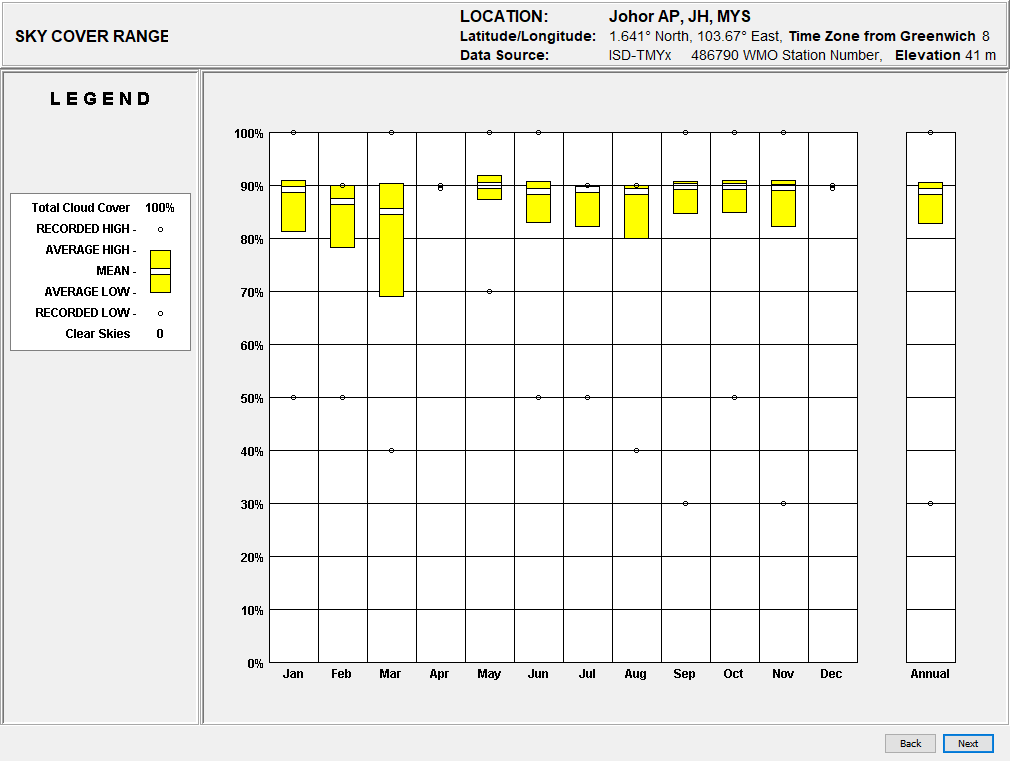This screenshot has height=761, width=1010.
Task: Click the SKY COVER RANGE title
Action: click(92, 36)
